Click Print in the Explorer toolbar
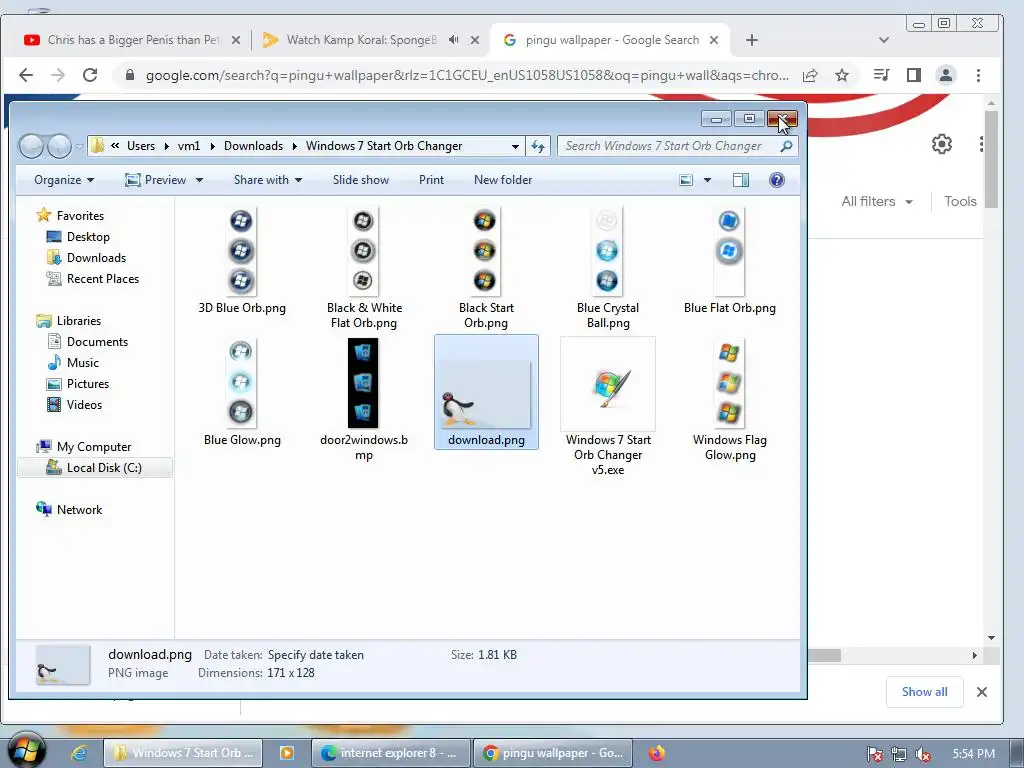Screen dimensions: 1024x768 point(431,180)
